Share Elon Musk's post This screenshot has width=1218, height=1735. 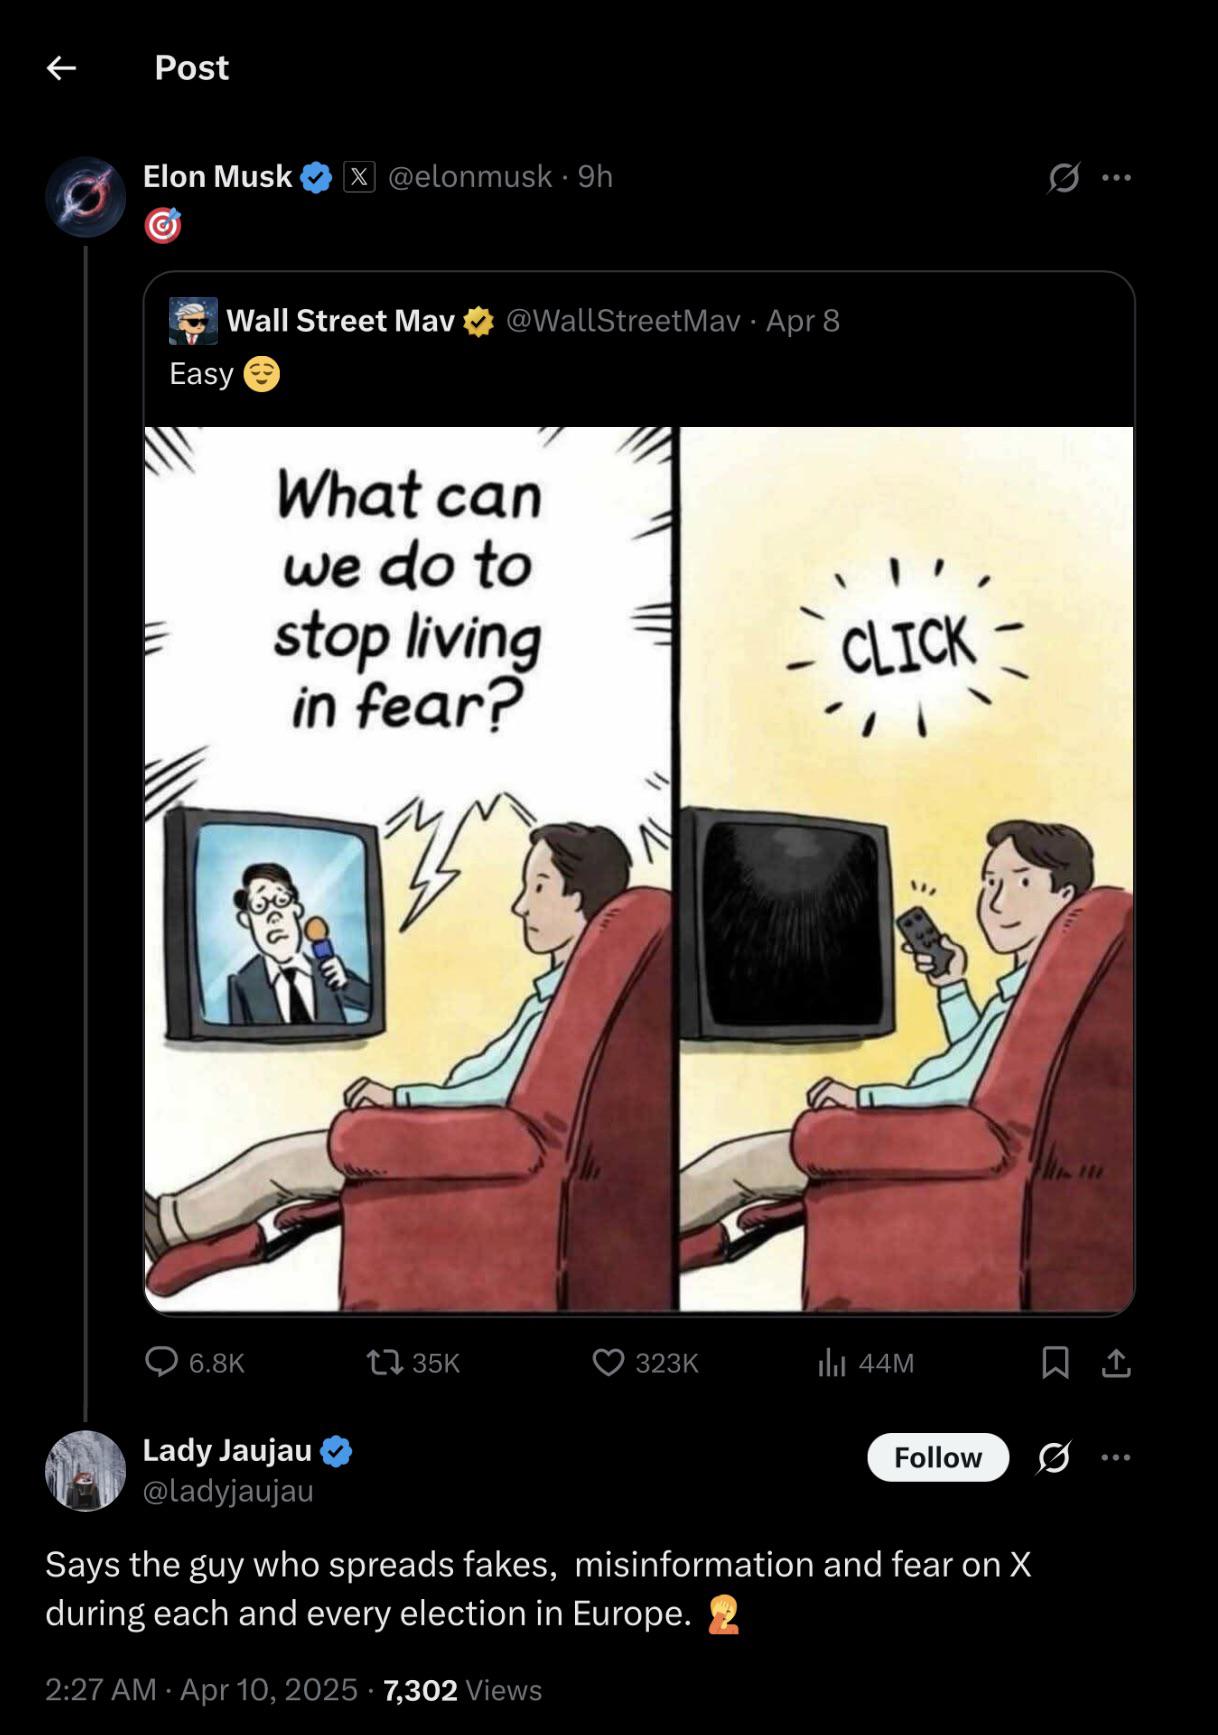click(1116, 1362)
